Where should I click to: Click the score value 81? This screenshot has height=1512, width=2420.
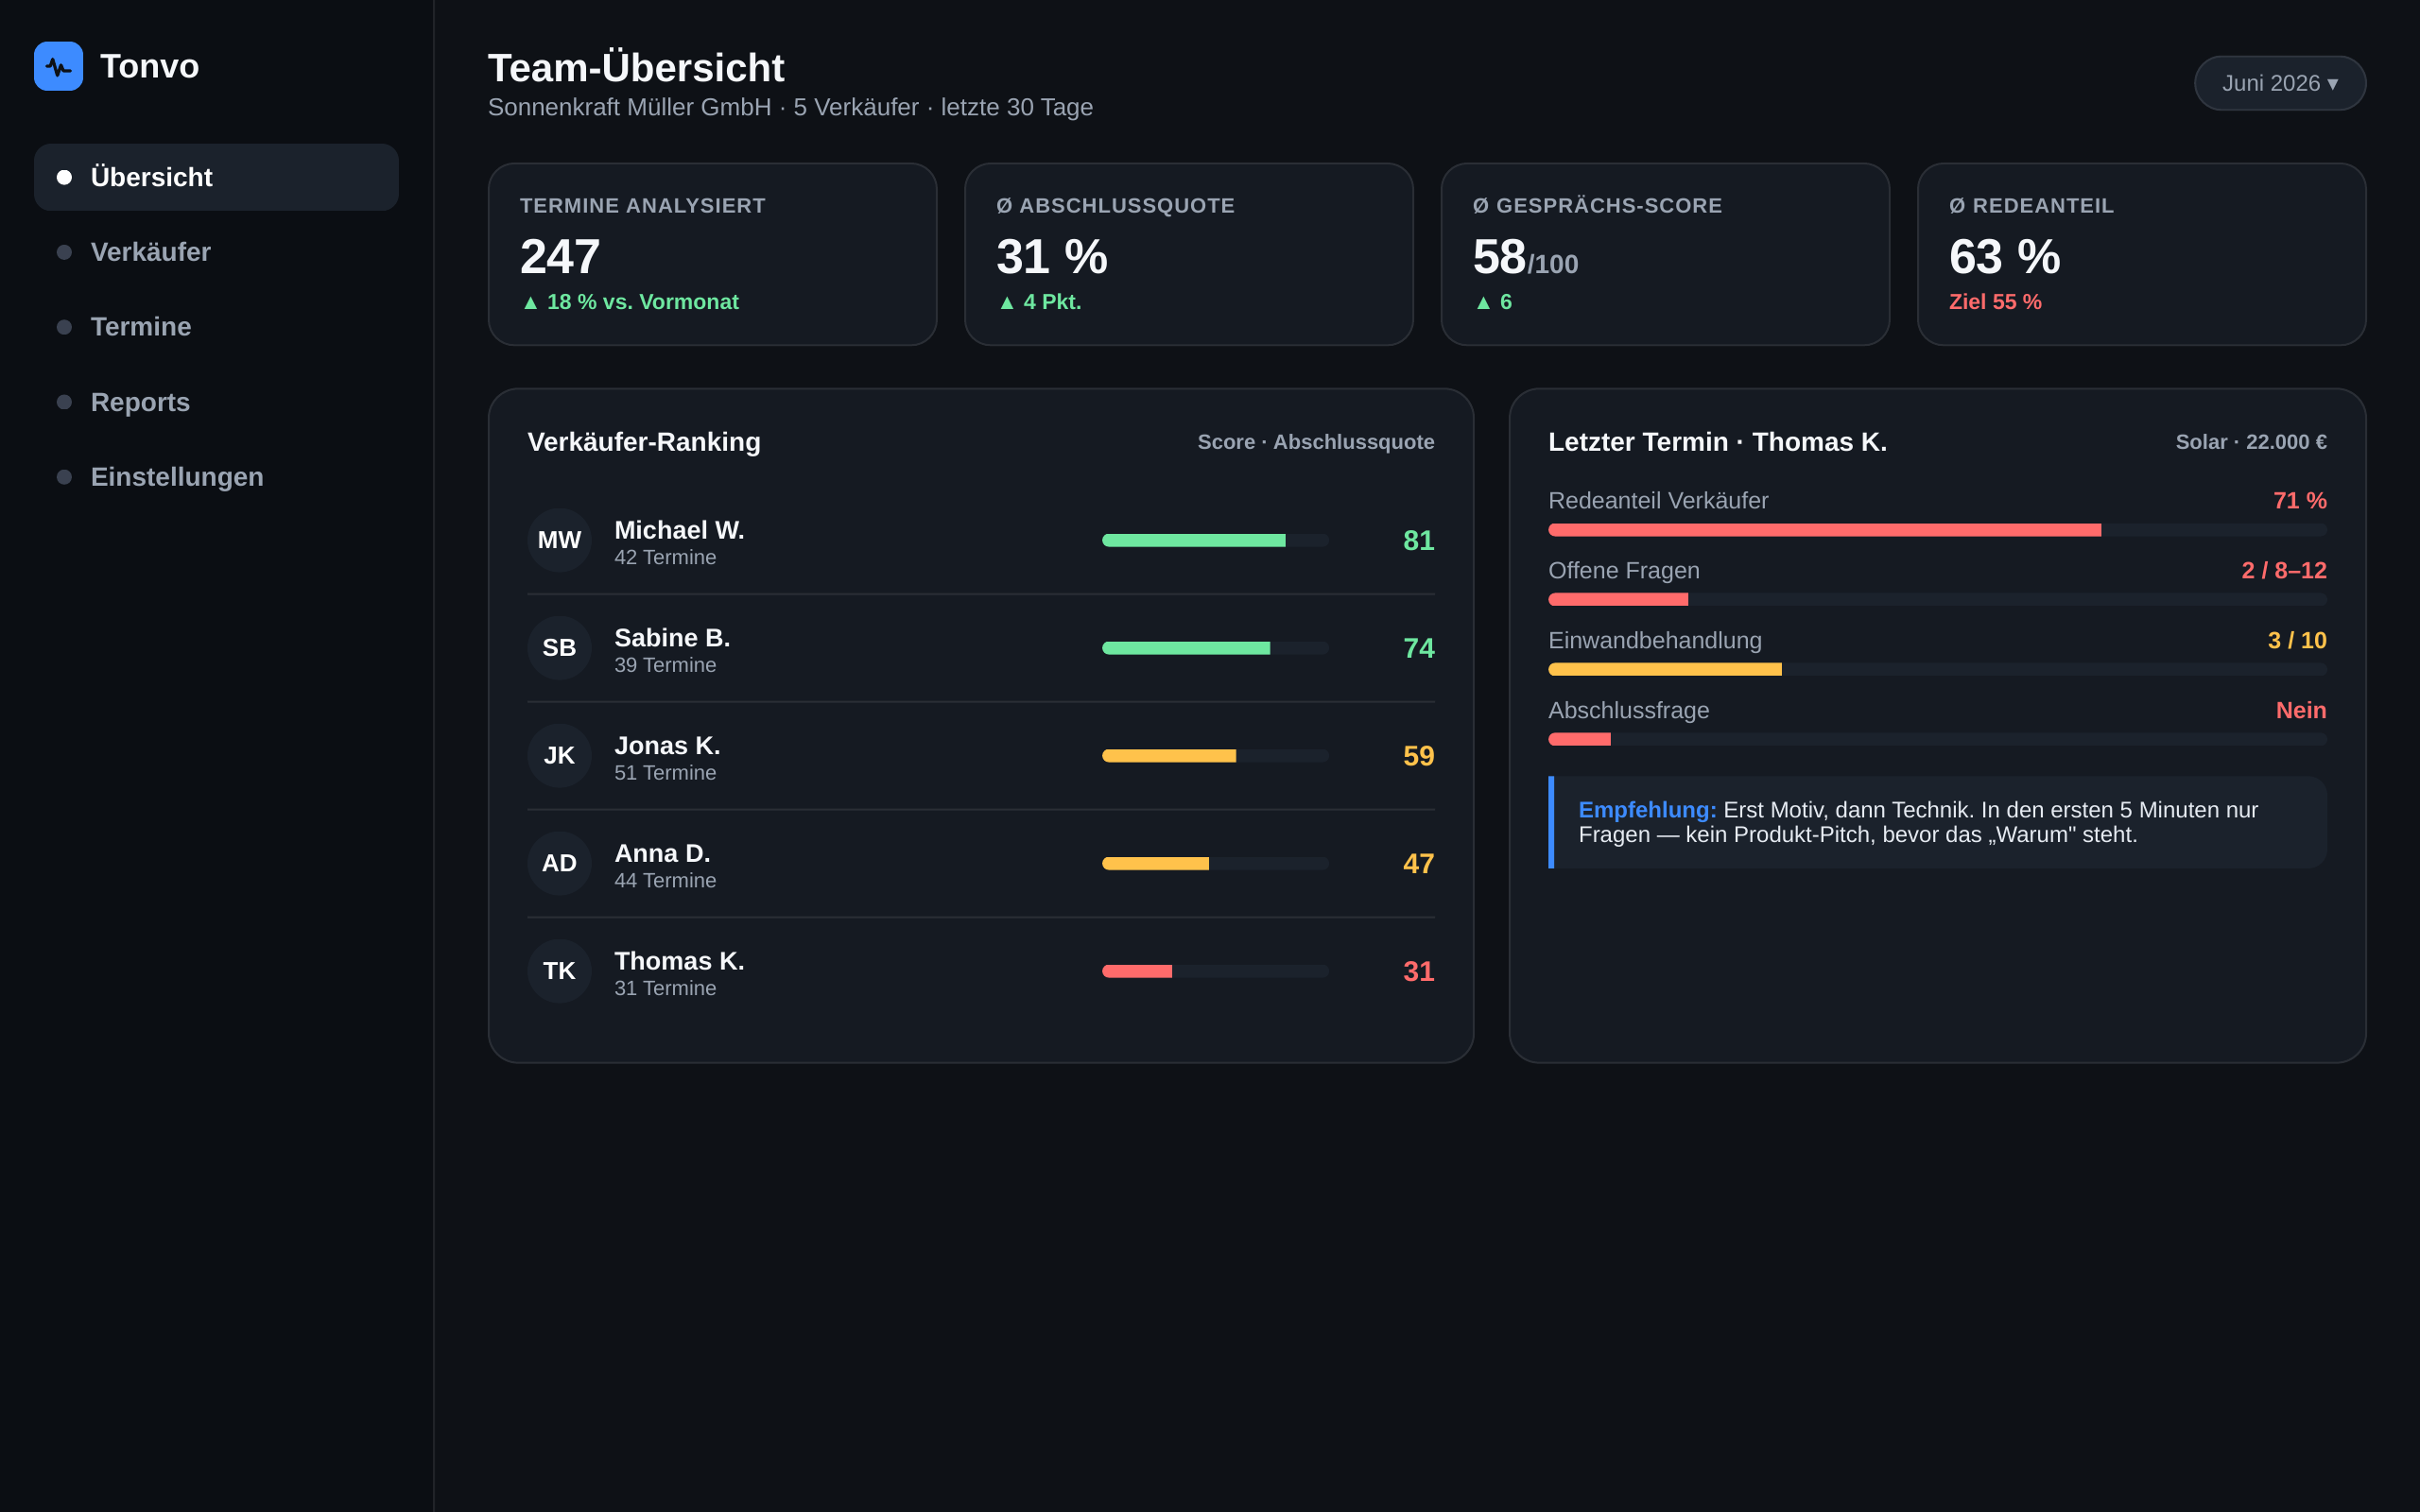(x=1418, y=540)
